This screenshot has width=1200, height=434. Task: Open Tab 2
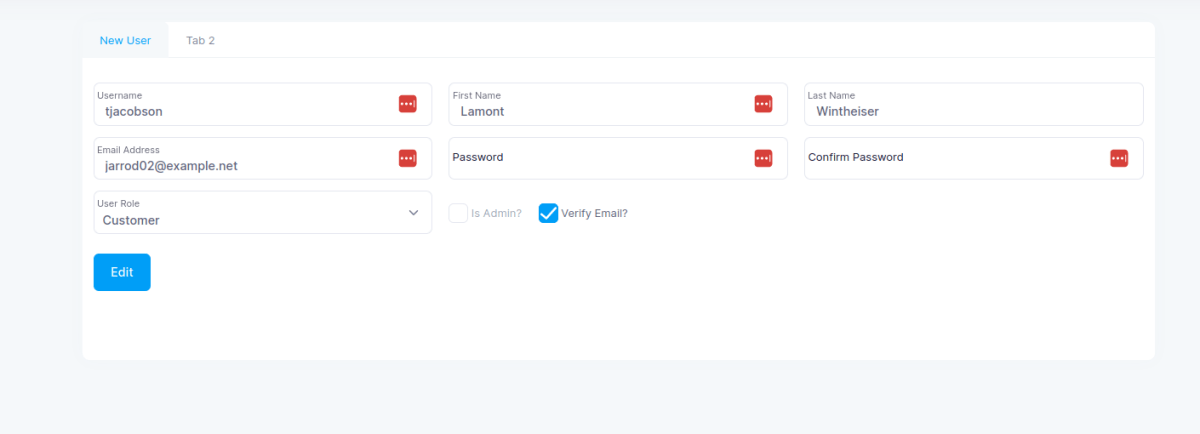[200, 41]
